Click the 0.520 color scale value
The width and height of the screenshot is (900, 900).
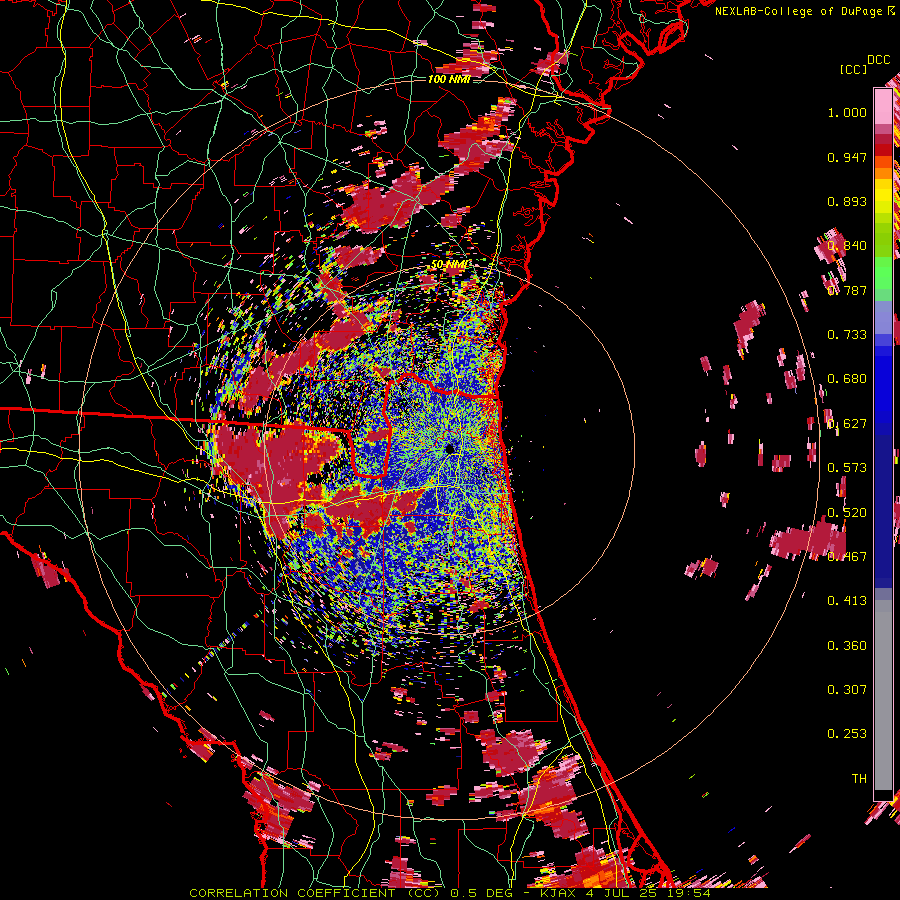(x=847, y=513)
